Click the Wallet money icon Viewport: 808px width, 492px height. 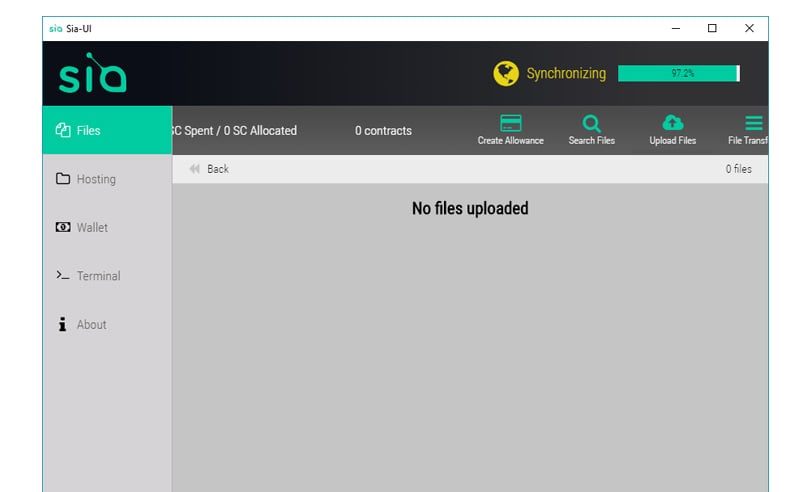coord(63,227)
